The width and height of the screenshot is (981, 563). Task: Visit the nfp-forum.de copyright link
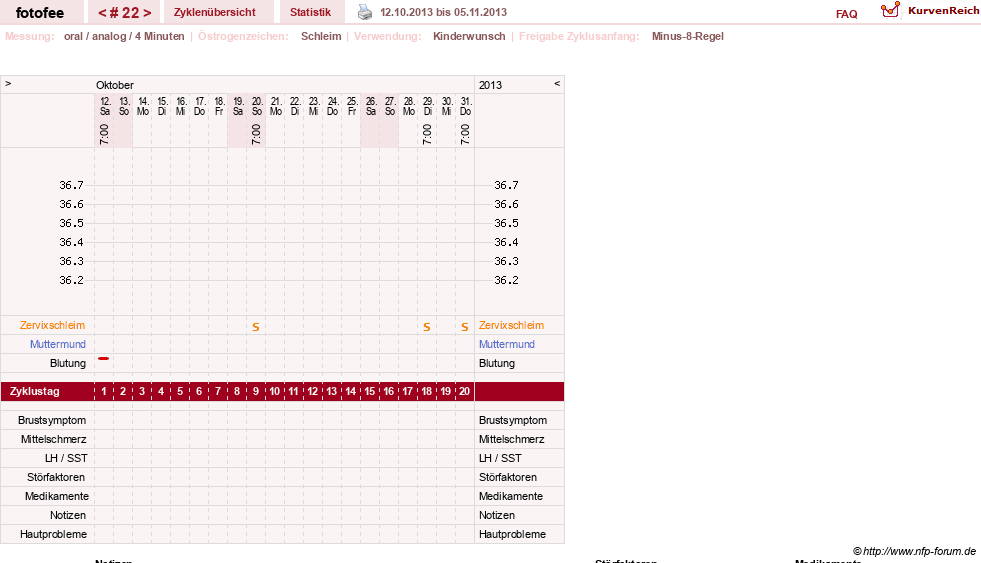(x=914, y=551)
